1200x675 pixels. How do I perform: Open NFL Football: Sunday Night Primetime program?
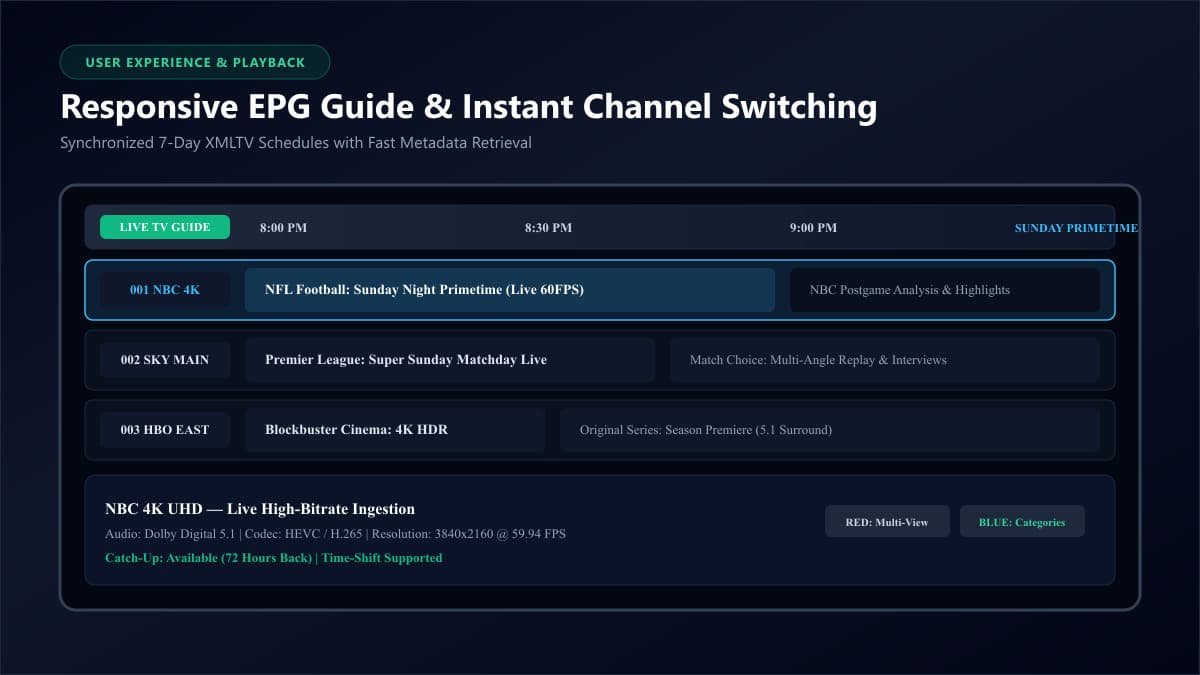[510, 290]
